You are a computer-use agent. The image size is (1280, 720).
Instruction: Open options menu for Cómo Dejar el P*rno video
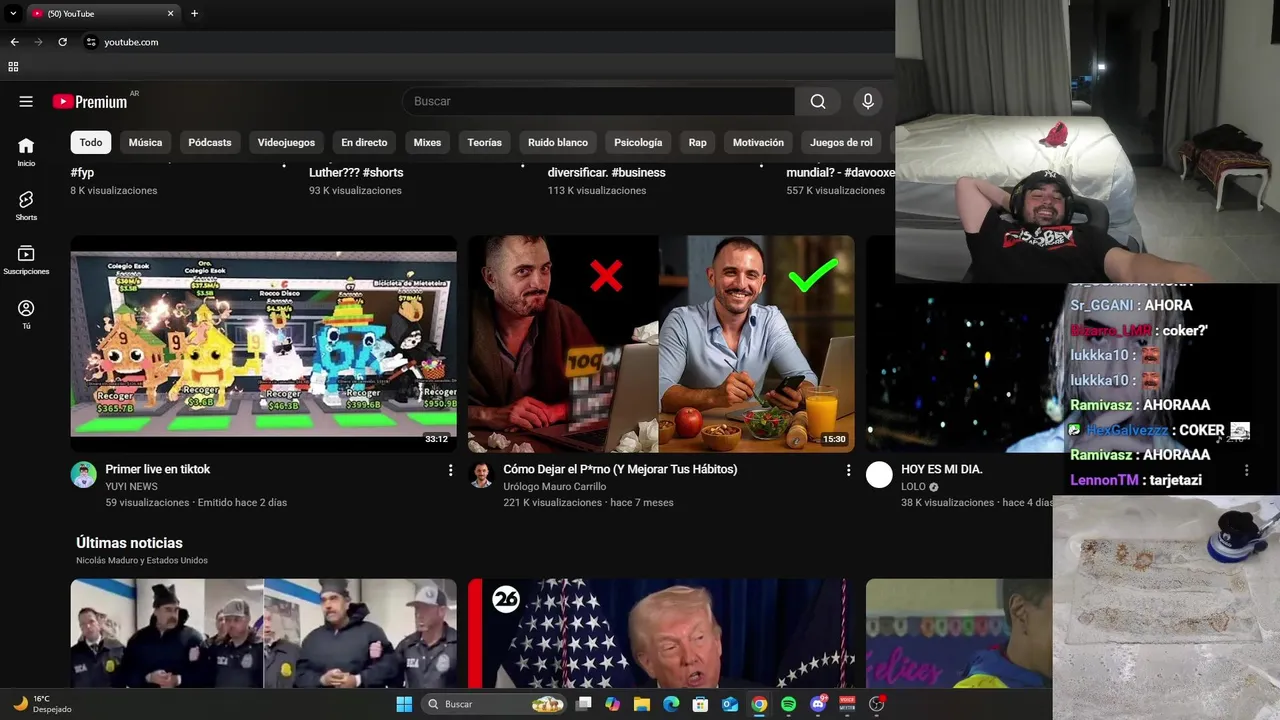click(x=848, y=470)
